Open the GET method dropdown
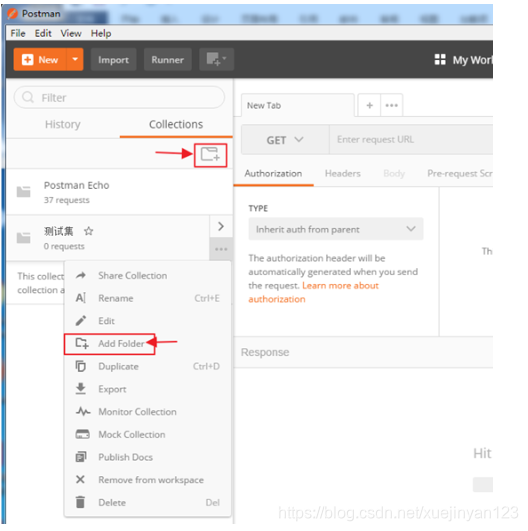Viewport: 528px width, 531px height. [285, 140]
